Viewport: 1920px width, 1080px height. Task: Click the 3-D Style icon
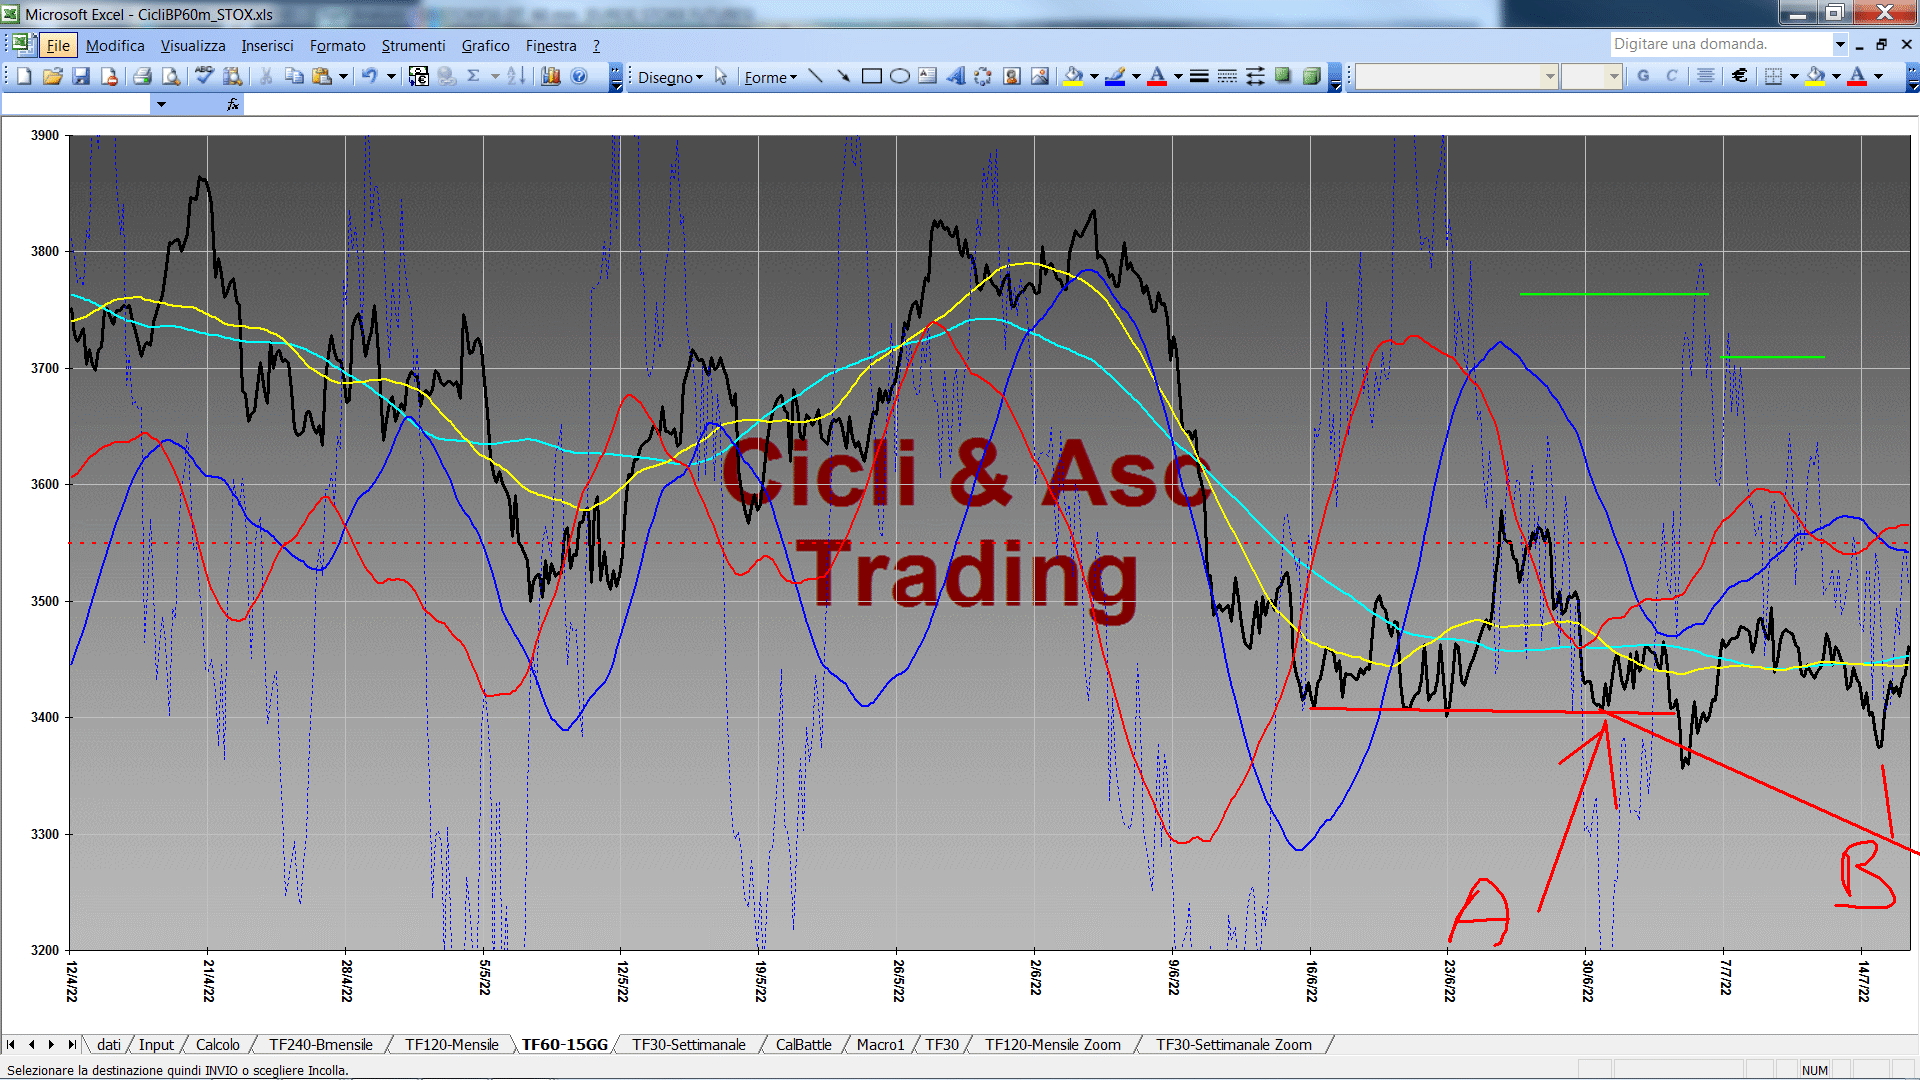point(1311,76)
